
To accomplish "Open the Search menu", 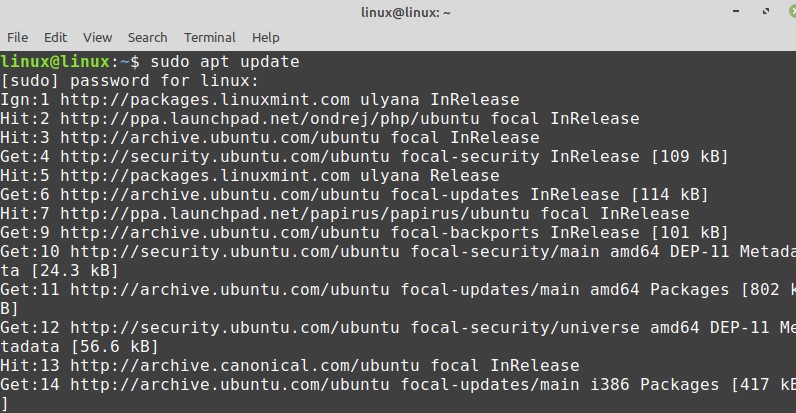I will (147, 37).
